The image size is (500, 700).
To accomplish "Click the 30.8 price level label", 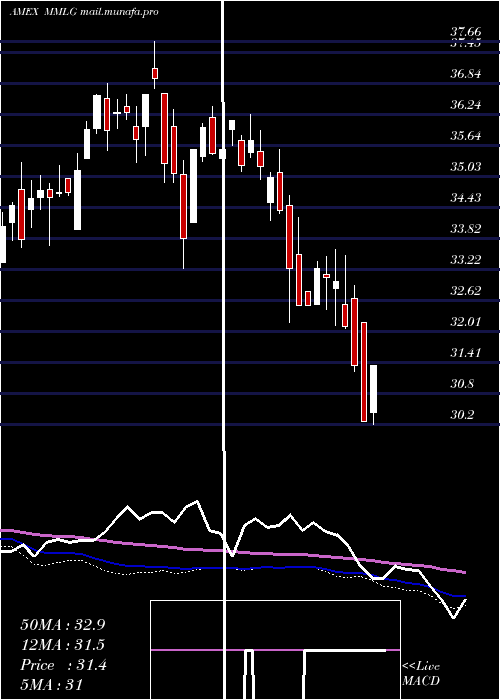I will 462,384.
